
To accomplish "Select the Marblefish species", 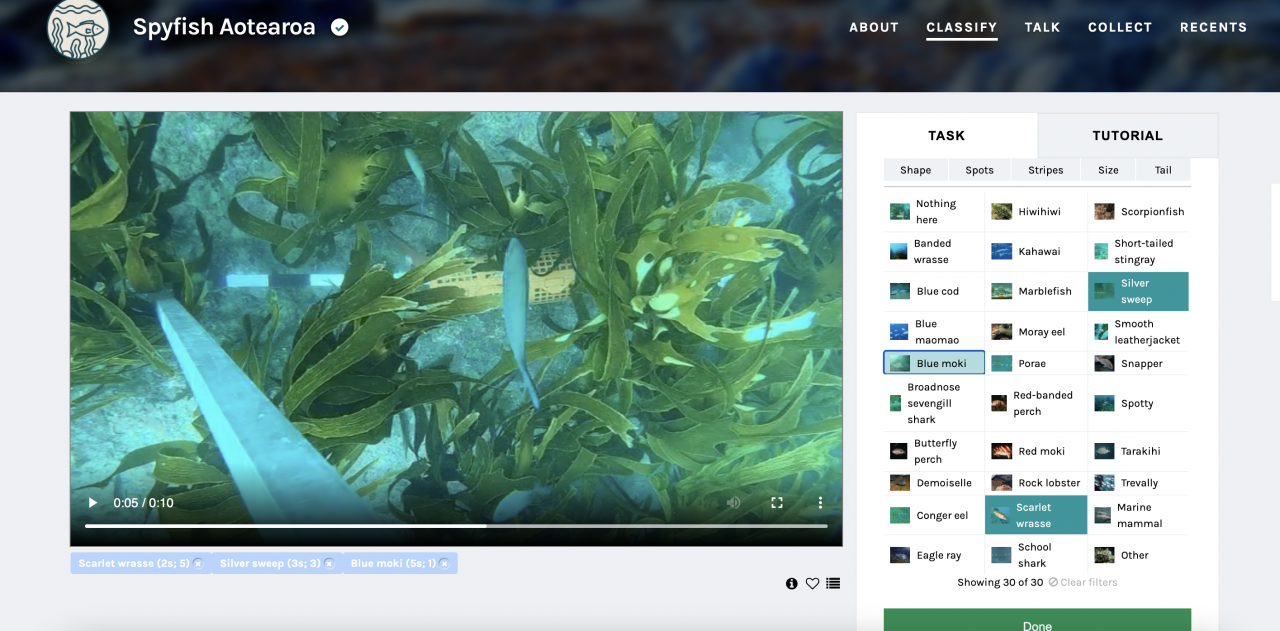I will click(x=1036, y=291).
